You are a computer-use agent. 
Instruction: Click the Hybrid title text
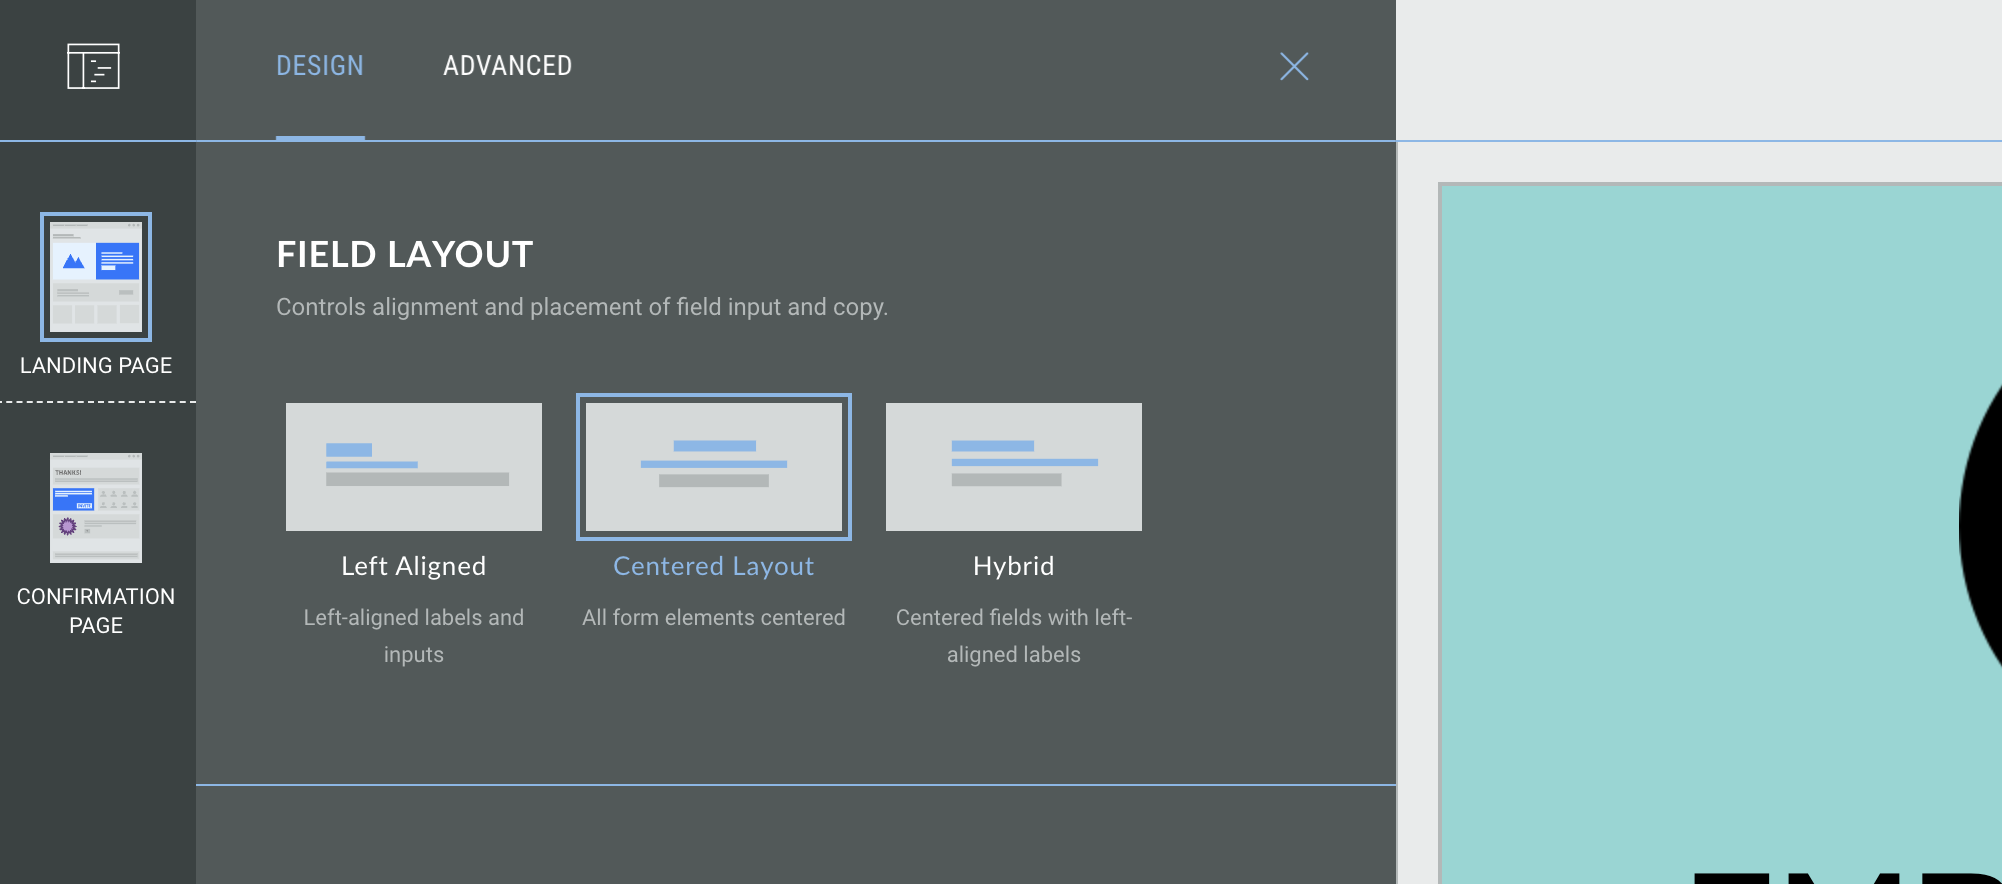1014,566
